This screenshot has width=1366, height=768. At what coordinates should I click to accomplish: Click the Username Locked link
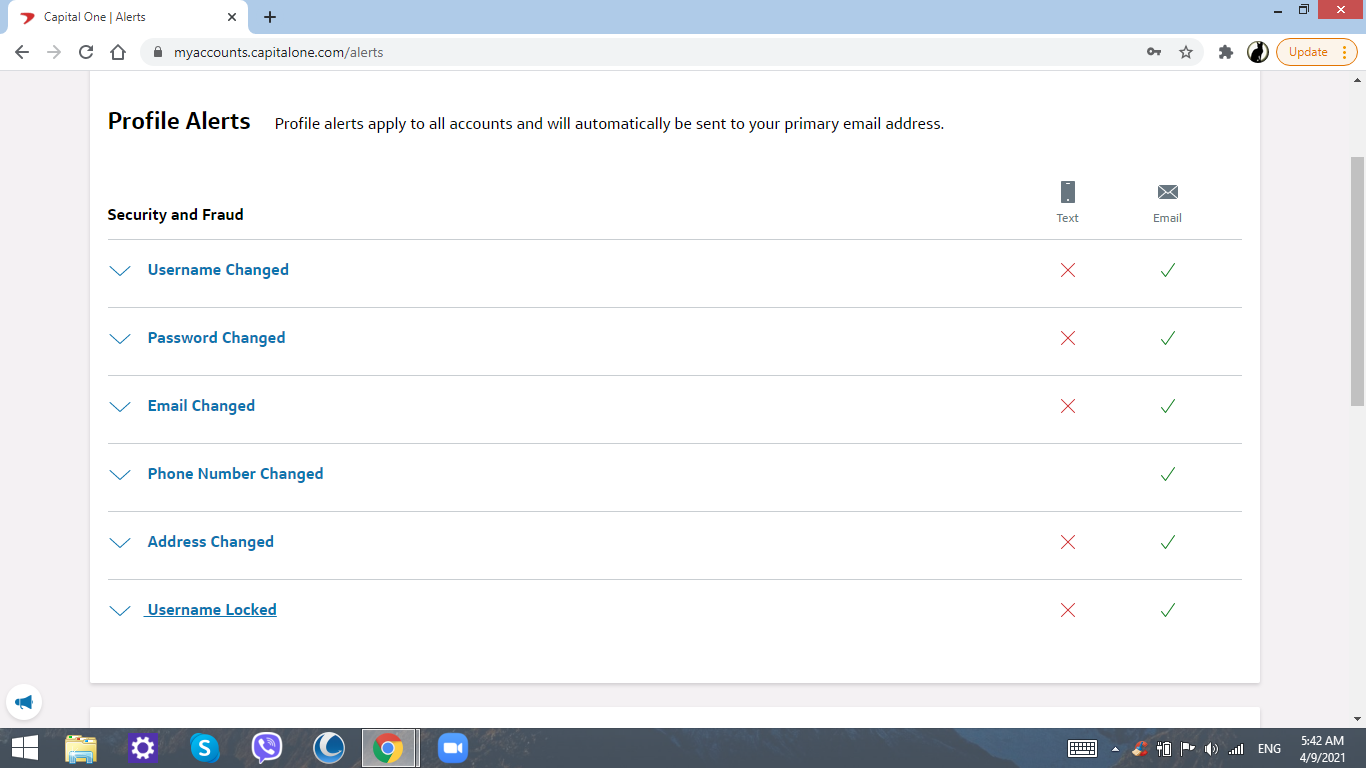tap(212, 610)
